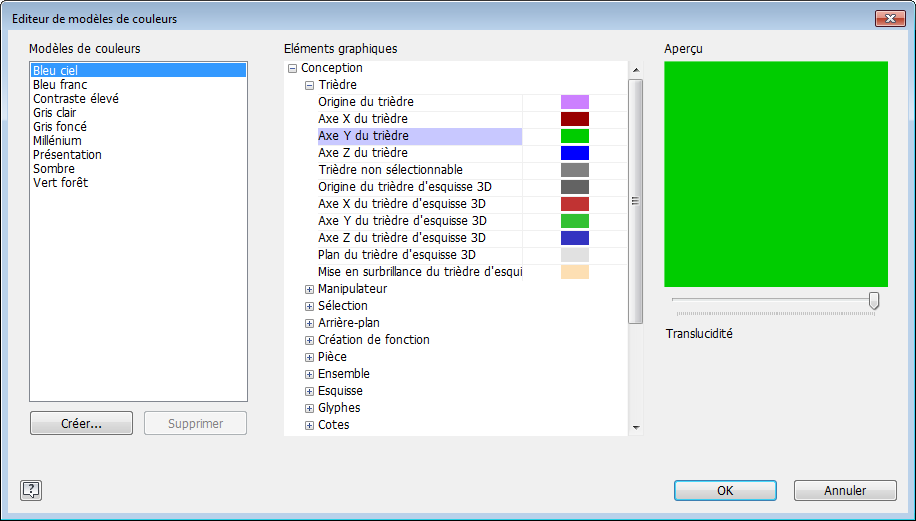
Task: Cancel with the Annuler button
Action: (845, 491)
